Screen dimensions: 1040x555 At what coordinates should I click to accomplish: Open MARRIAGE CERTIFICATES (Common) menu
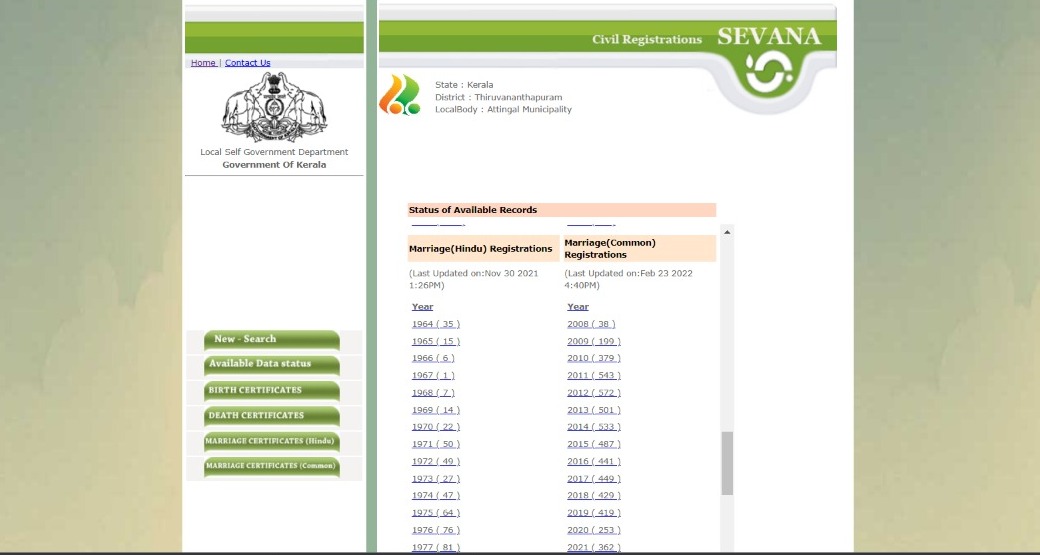coord(271,466)
